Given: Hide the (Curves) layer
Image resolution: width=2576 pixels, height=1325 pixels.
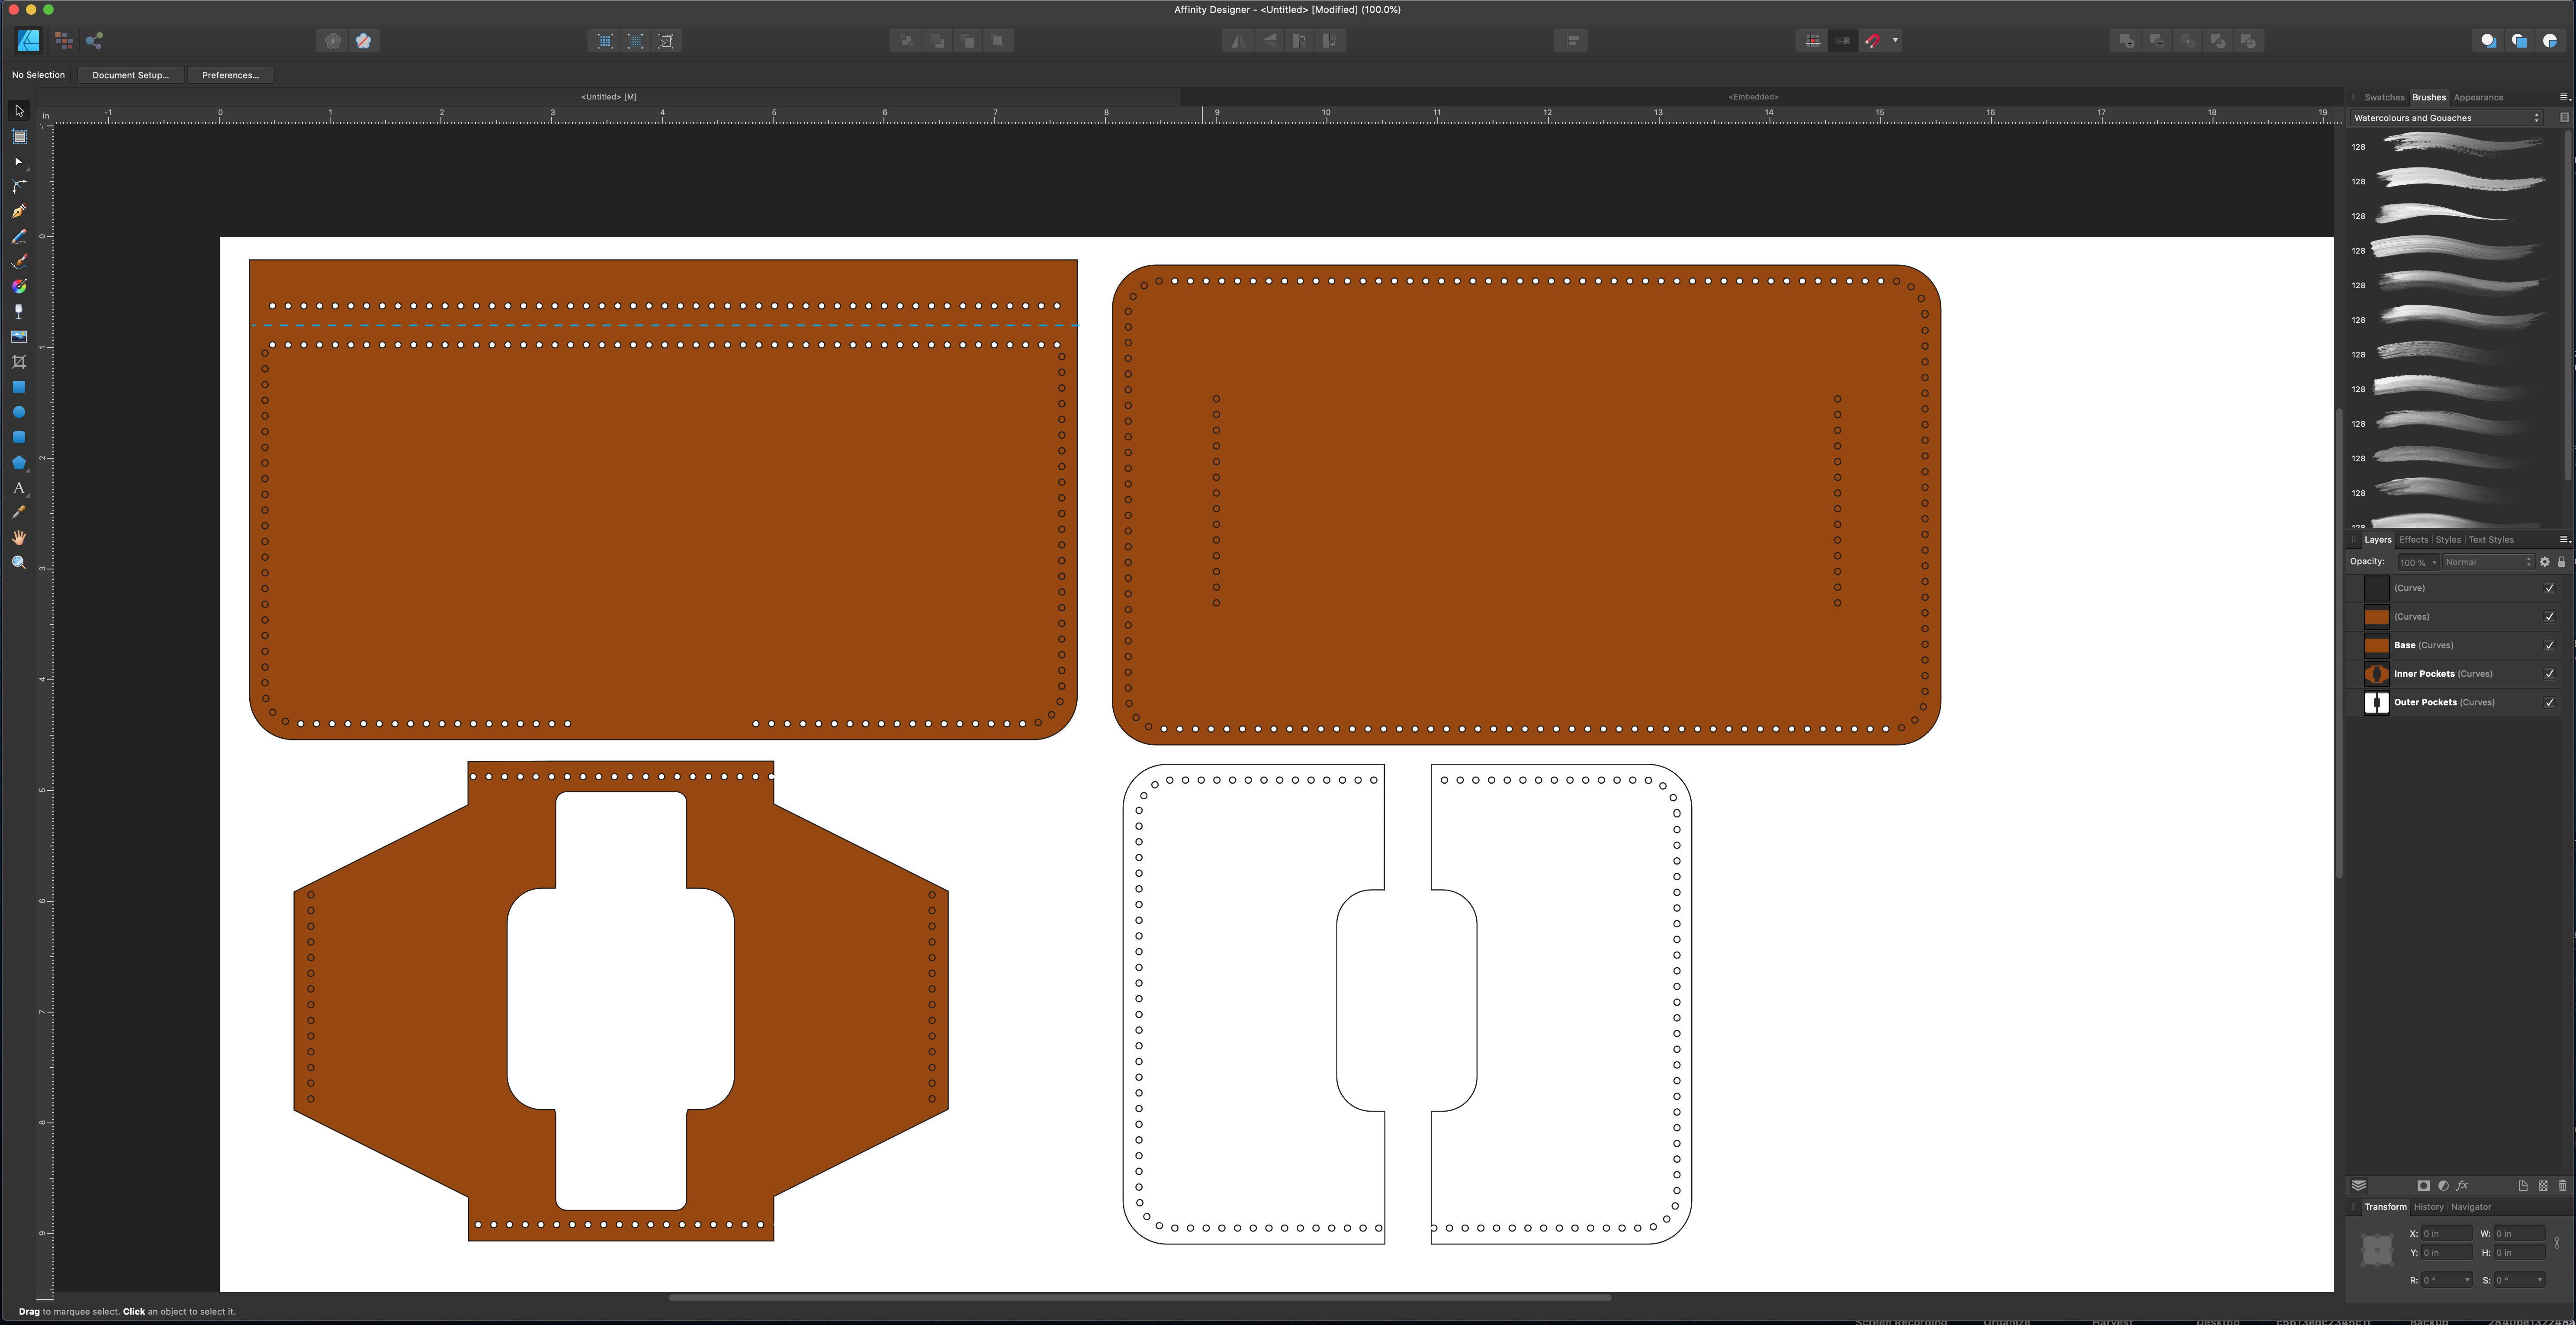Looking at the screenshot, I should click(2549, 617).
